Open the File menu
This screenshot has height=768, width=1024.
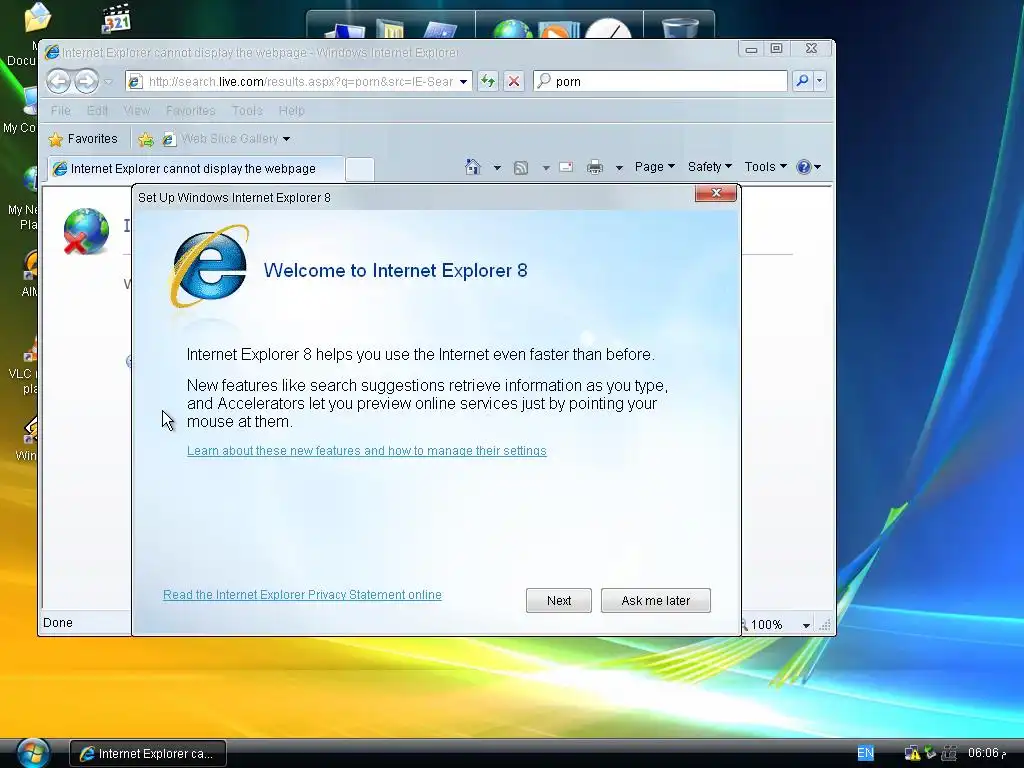click(61, 110)
